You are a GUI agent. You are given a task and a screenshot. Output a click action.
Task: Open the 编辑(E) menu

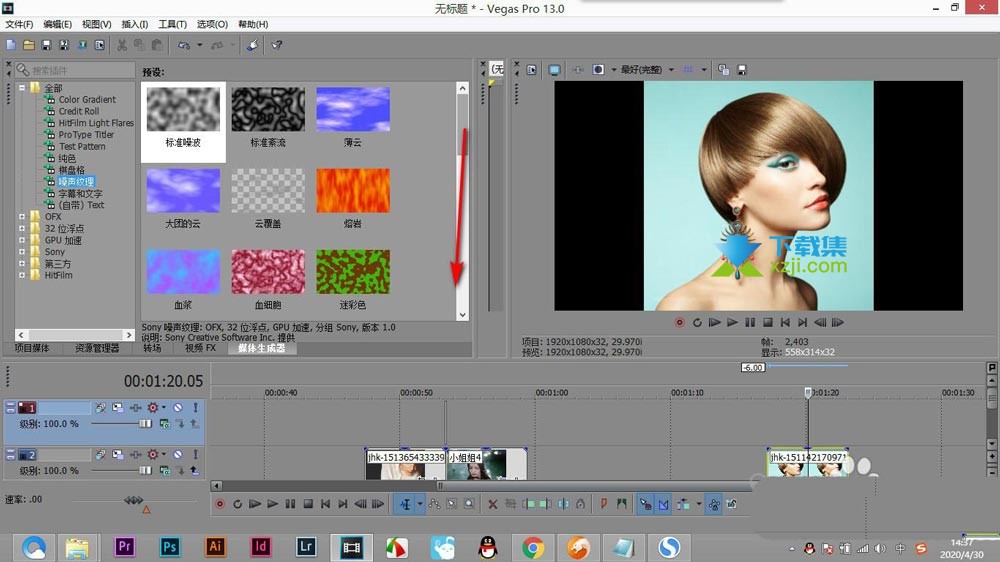(57, 24)
